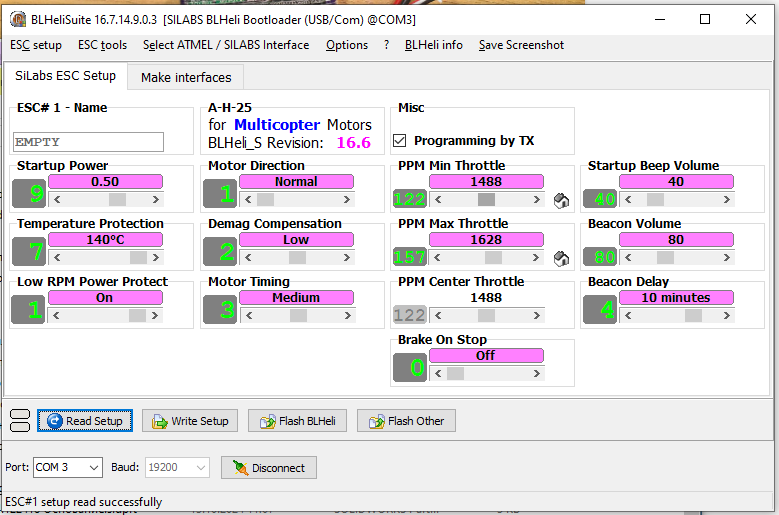779x515 pixels.
Task: Click the Flash BLHeli button
Action: click(297, 421)
